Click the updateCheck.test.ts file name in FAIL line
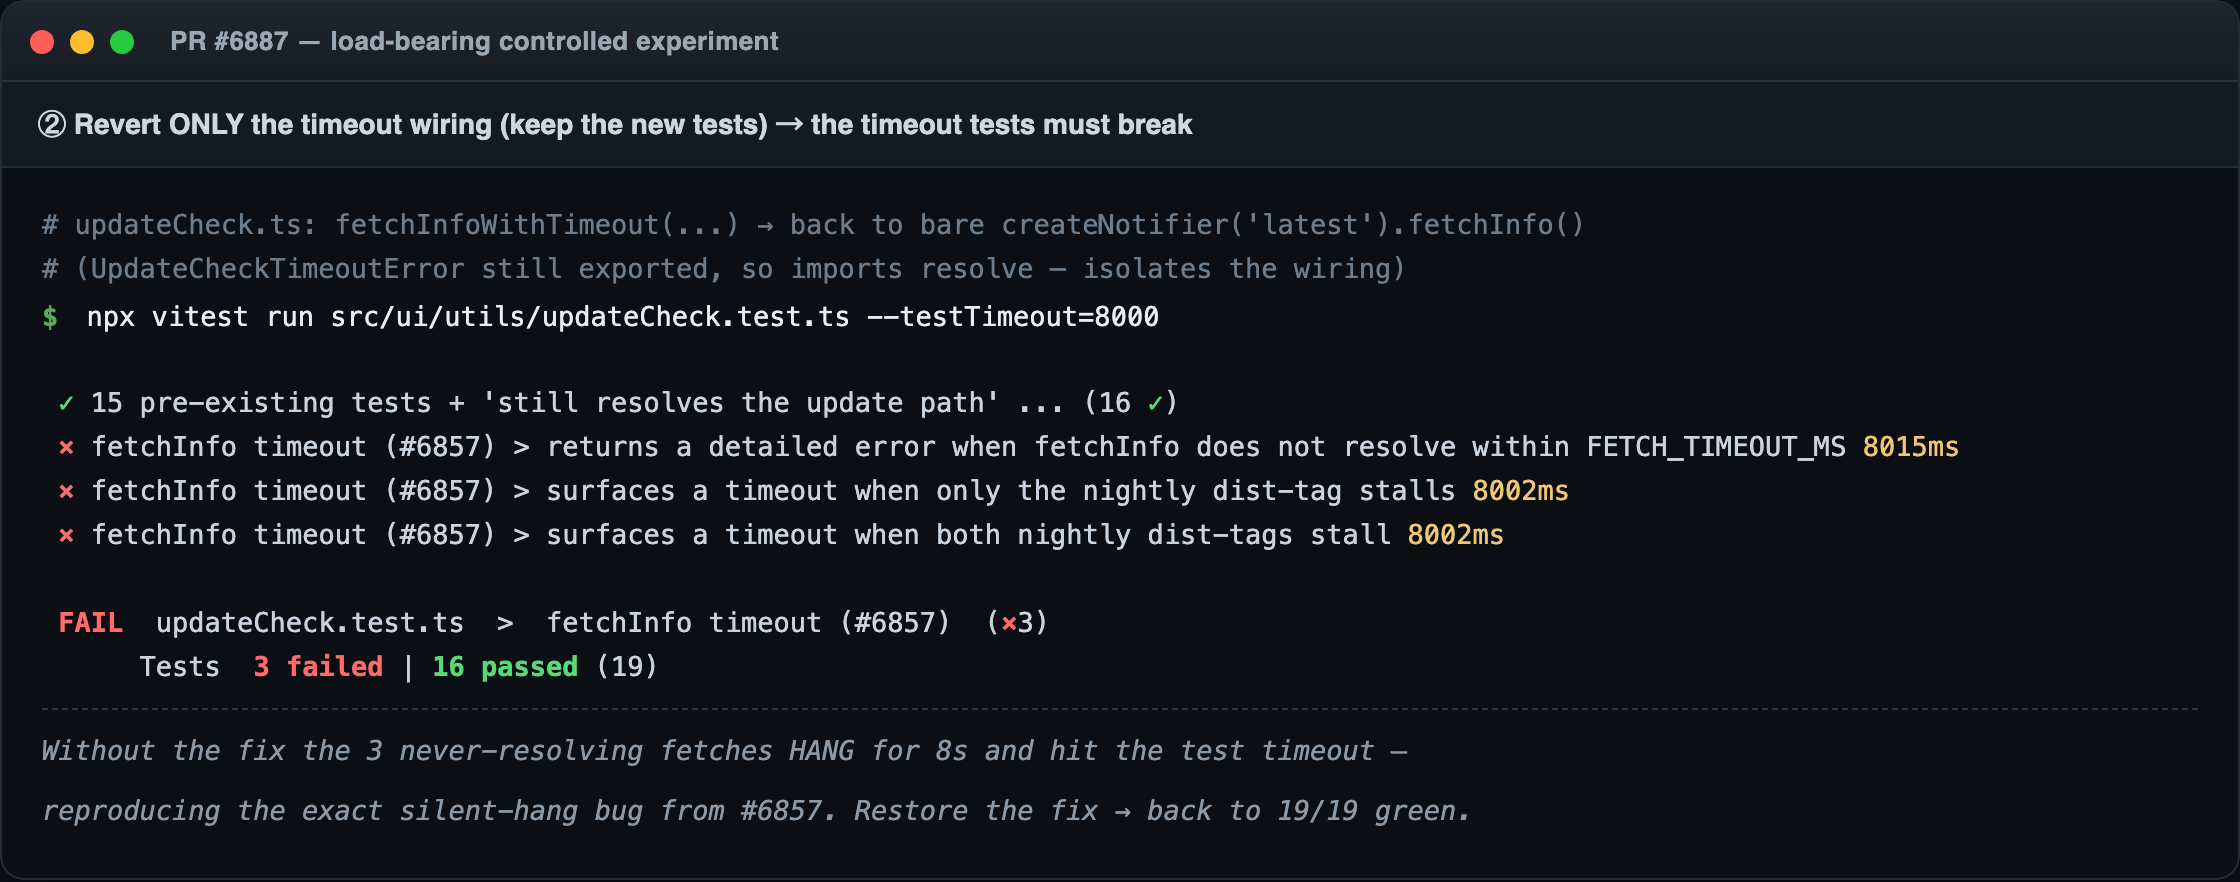 coord(310,623)
